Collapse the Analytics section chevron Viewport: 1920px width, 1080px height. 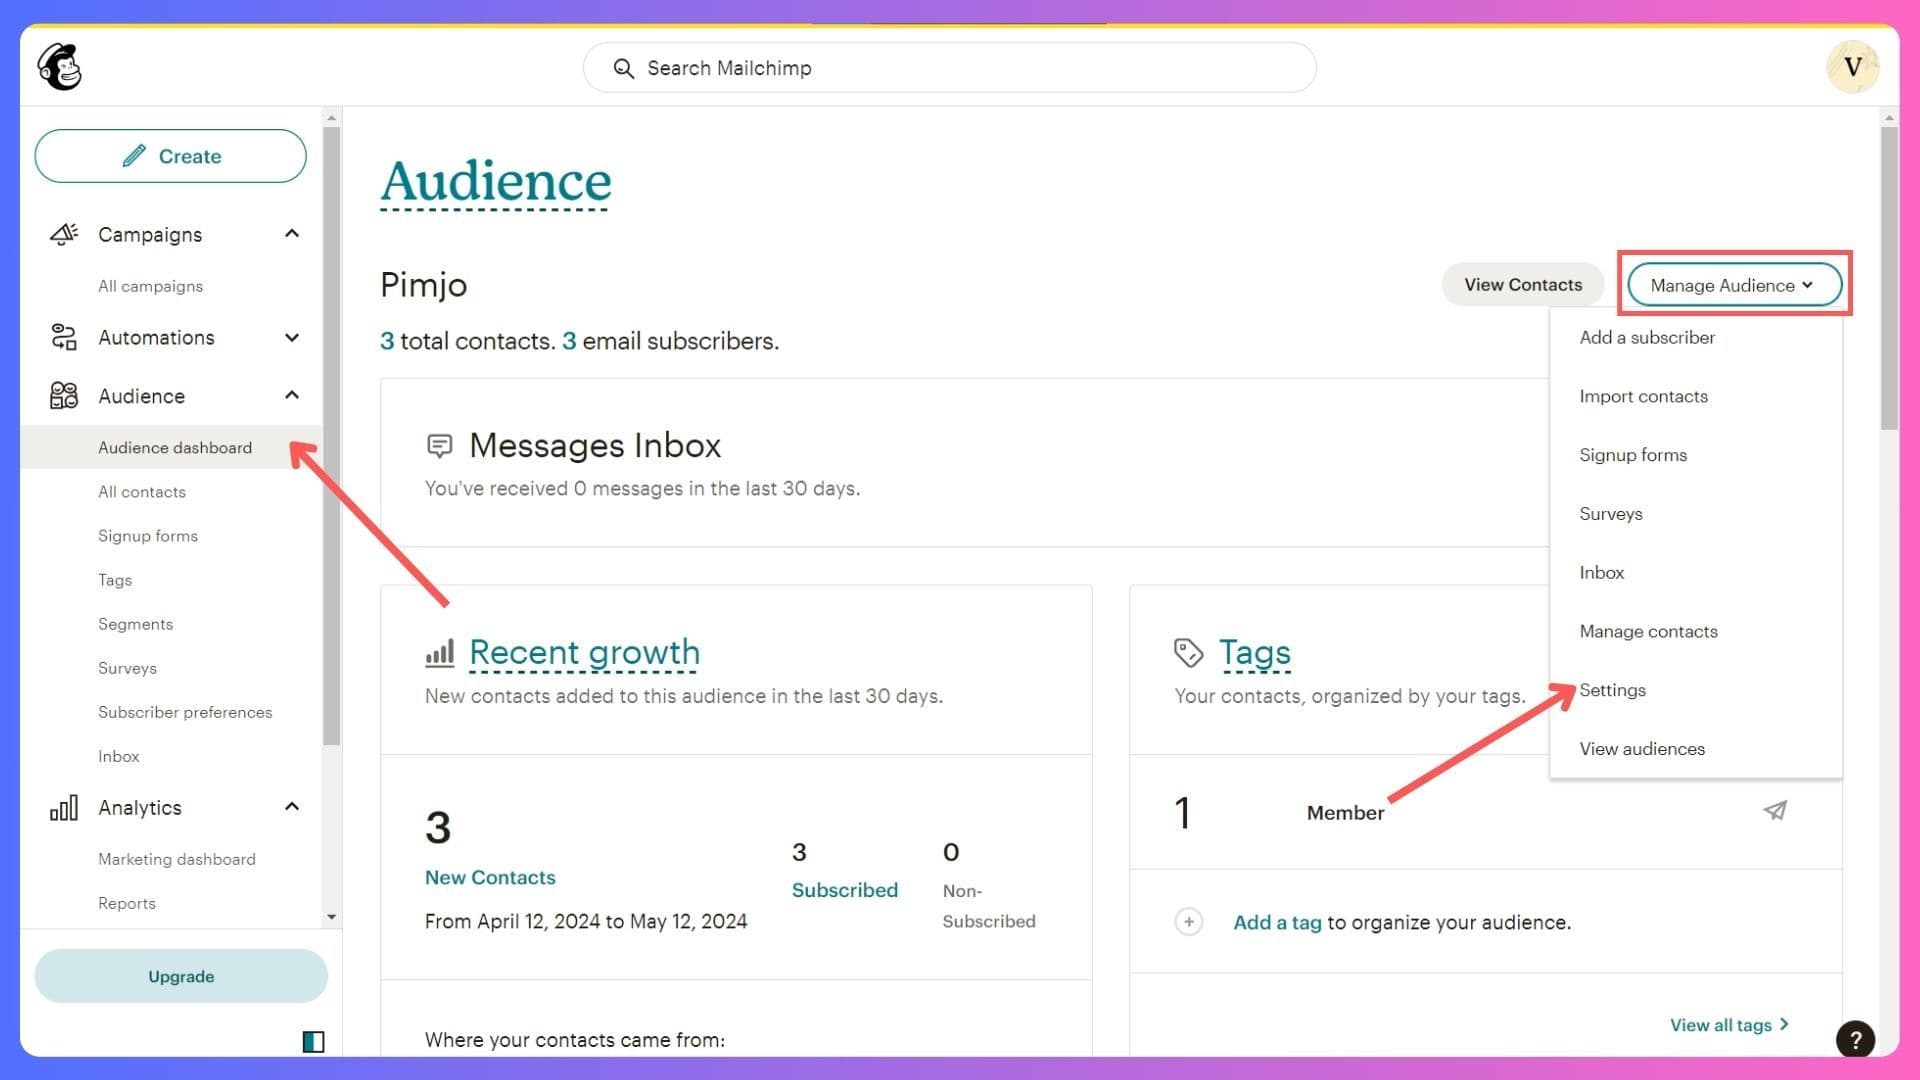292,807
